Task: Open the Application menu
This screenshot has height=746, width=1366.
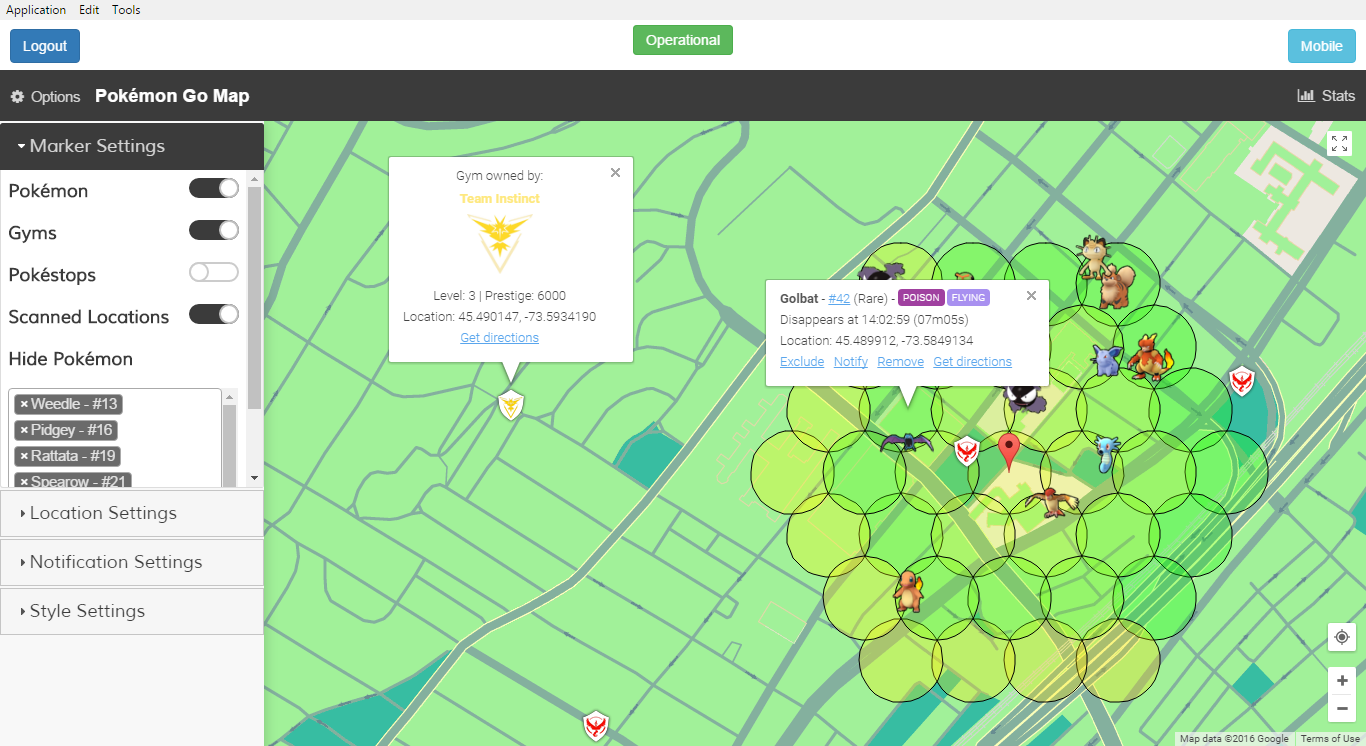Action: point(36,10)
